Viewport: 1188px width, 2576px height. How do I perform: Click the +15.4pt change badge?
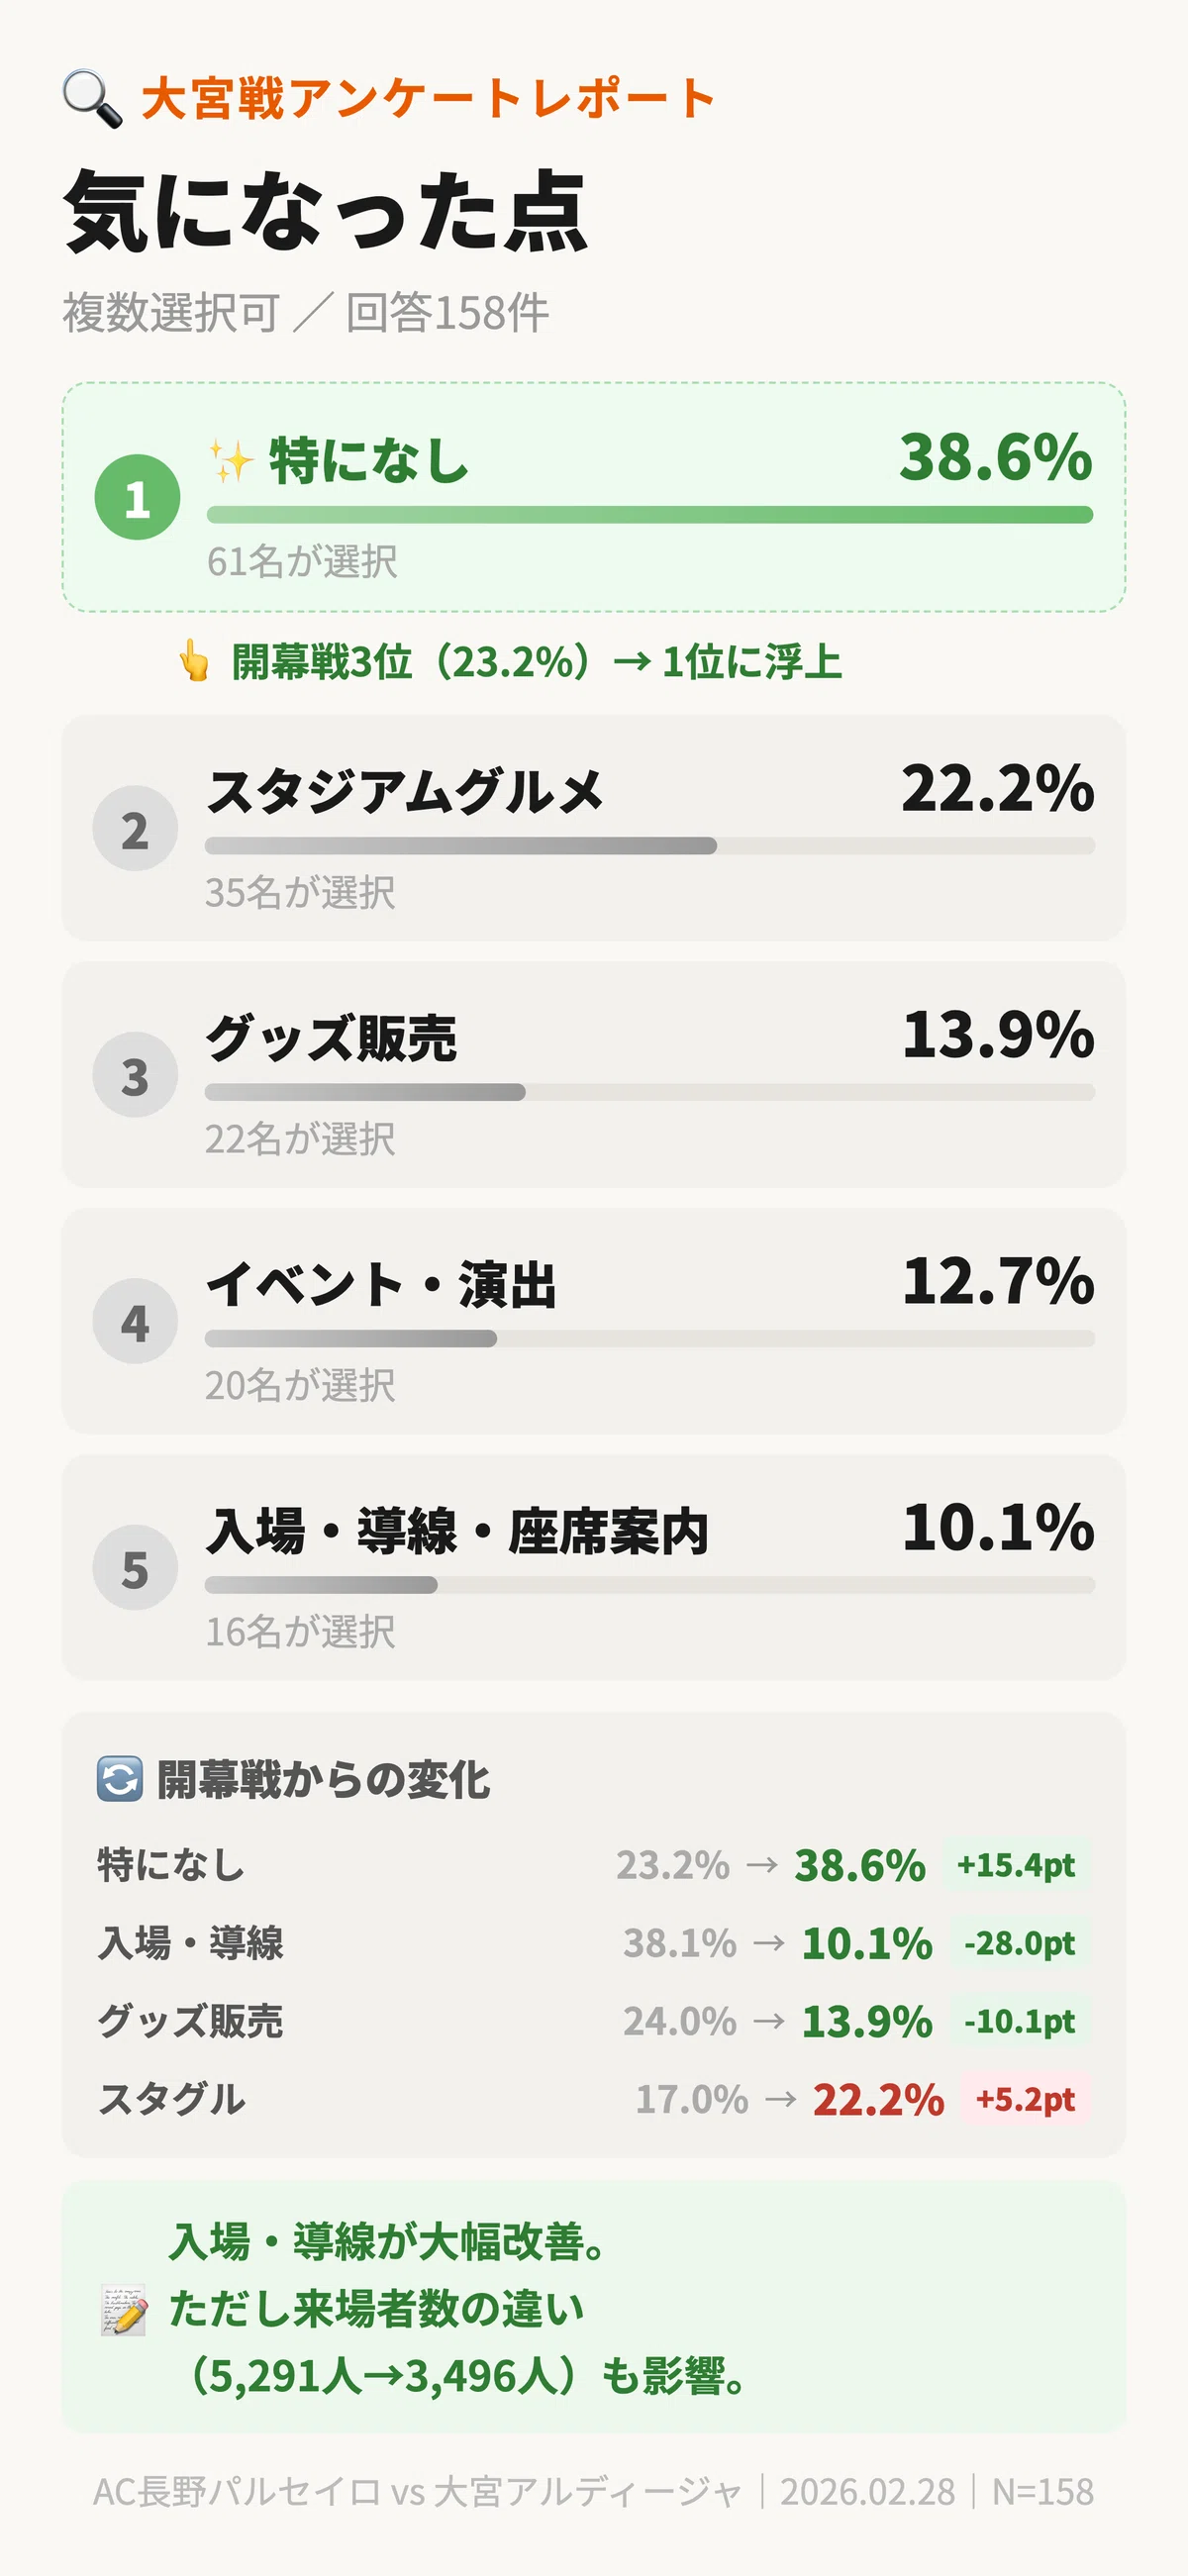(x=1016, y=1864)
